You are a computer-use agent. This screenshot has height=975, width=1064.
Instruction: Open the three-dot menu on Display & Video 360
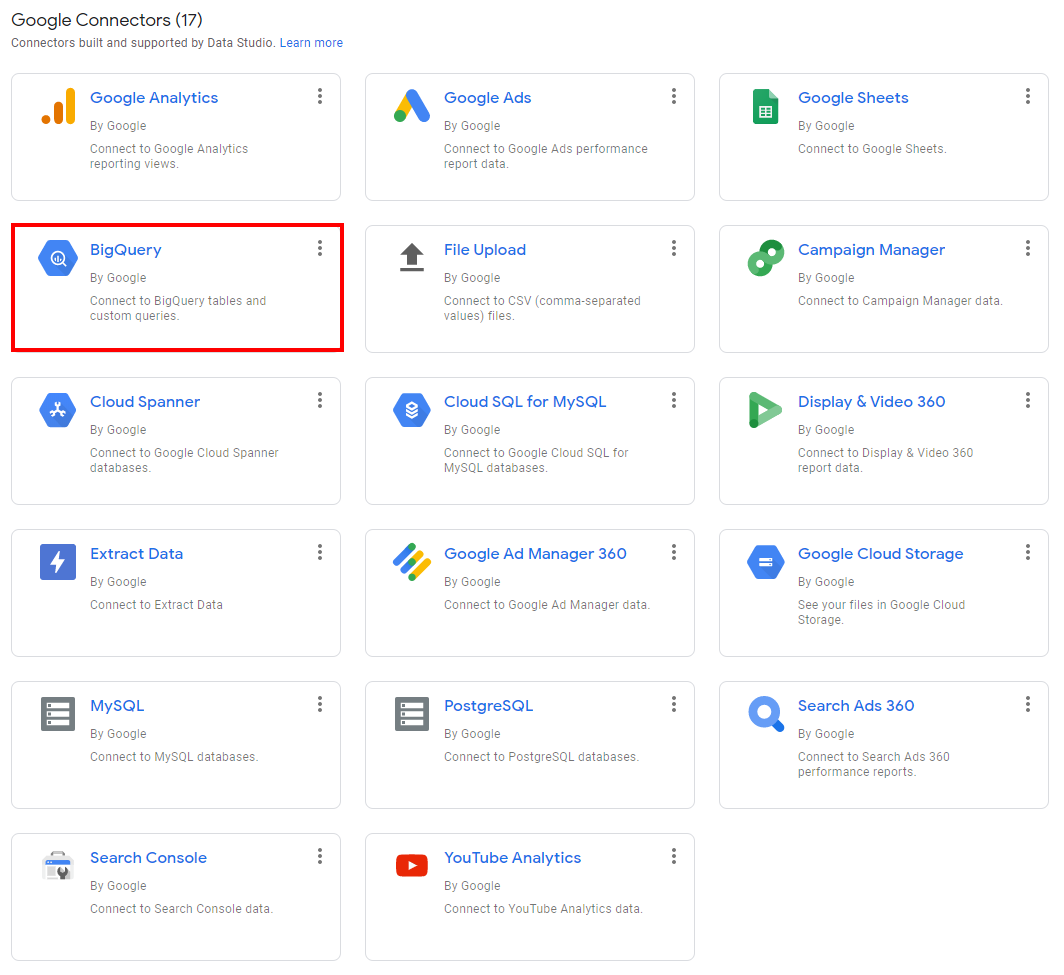click(x=1028, y=400)
